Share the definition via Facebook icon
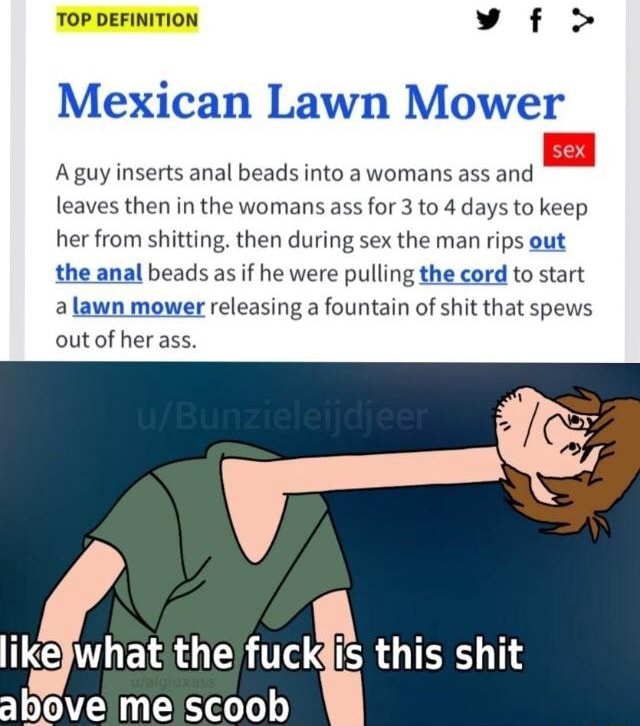 536,21
